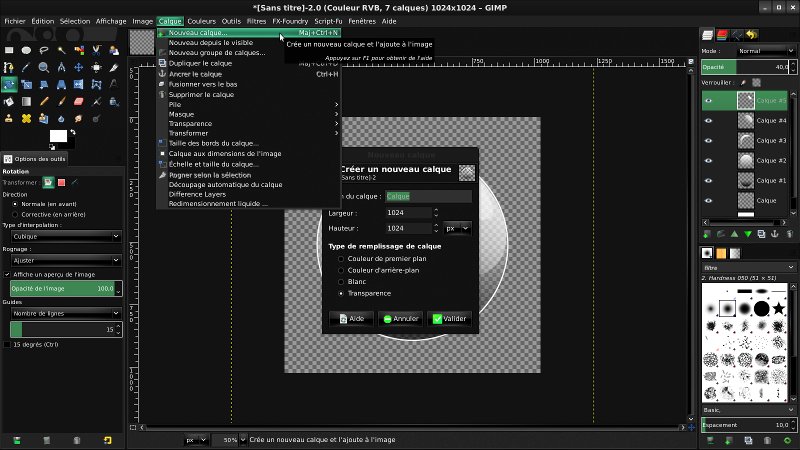Screen dimensions: 800x450
Task: Hide the Calque #3 layer eye
Action: point(708,140)
